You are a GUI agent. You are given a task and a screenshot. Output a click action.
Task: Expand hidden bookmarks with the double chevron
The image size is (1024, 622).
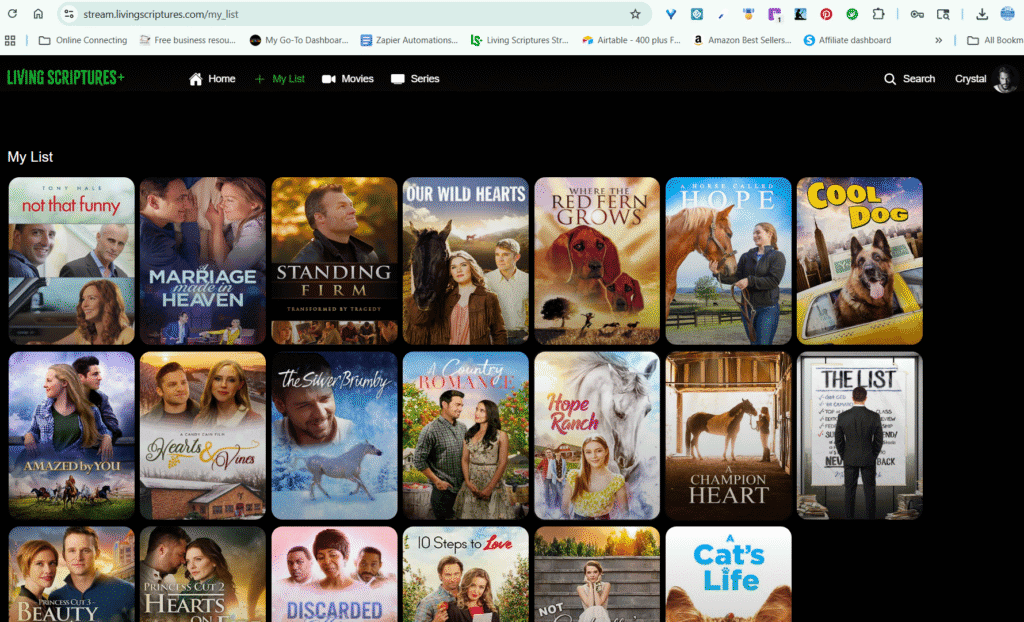[938, 40]
